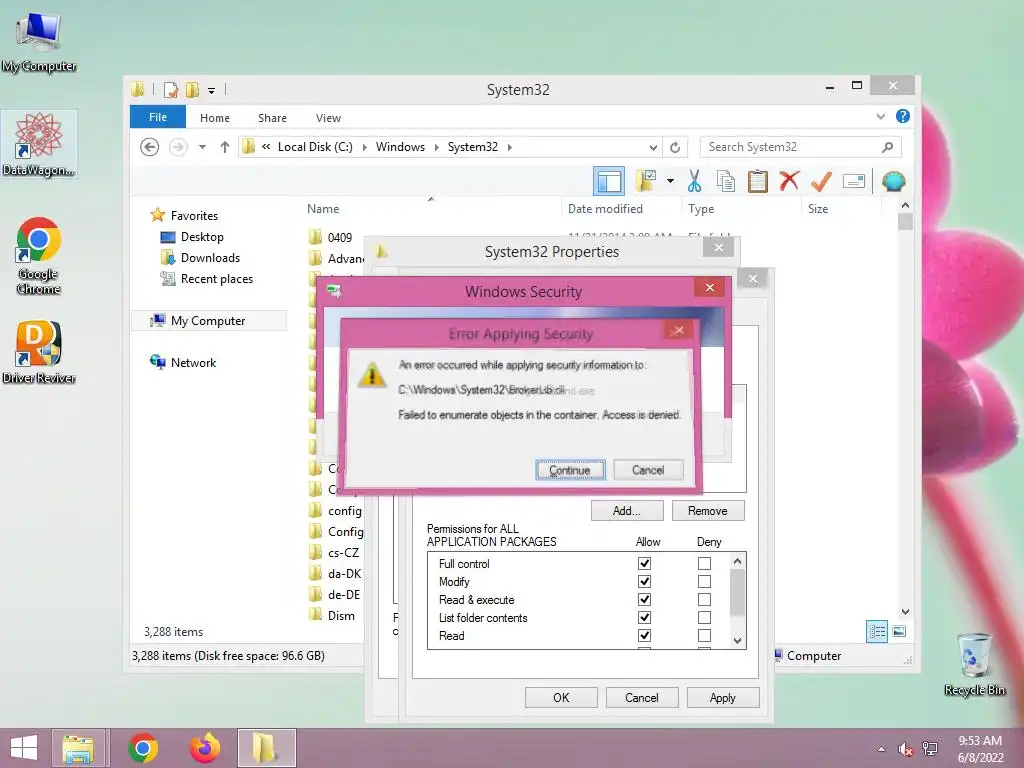
Task: Expand the ribbon with the chevron arrow
Action: point(880,117)
